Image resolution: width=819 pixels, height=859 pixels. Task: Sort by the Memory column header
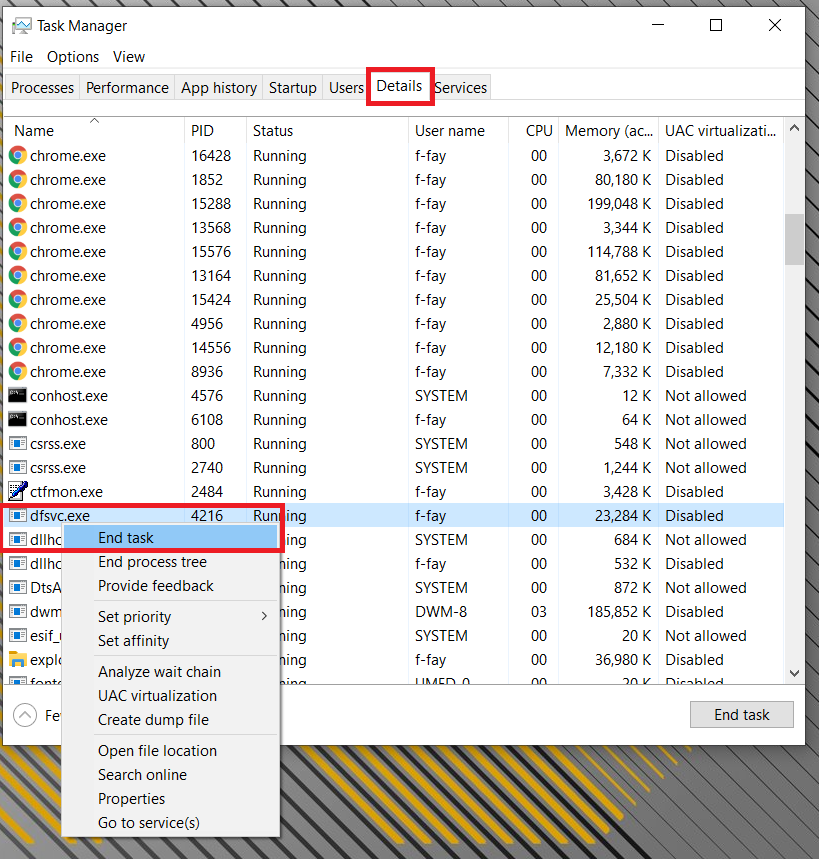tap(607, 131)
